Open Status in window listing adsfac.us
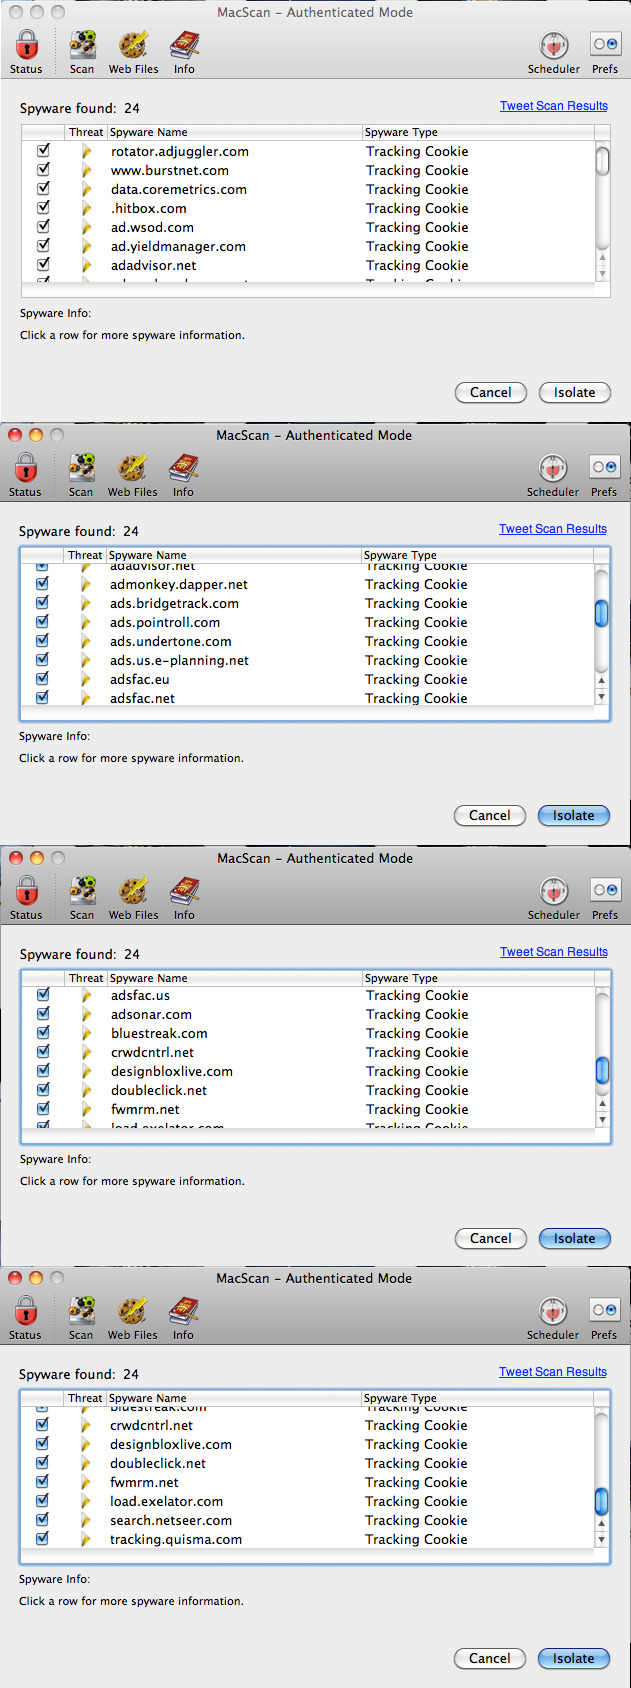 [26, 898]
